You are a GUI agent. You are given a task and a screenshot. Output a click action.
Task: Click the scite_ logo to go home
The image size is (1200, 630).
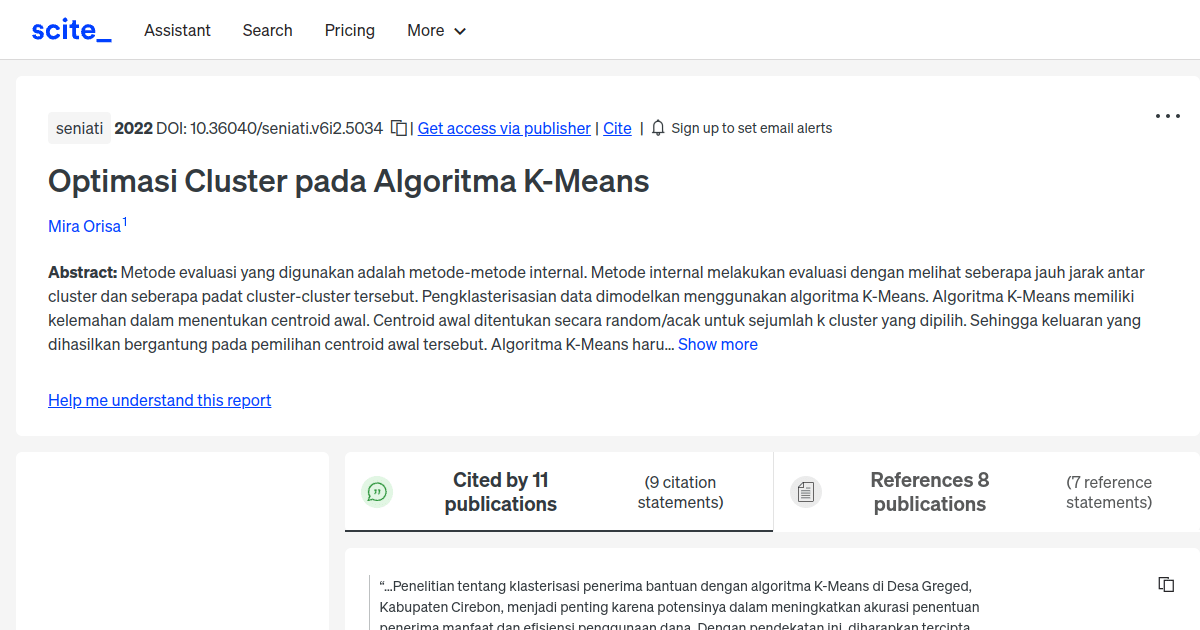70,29
